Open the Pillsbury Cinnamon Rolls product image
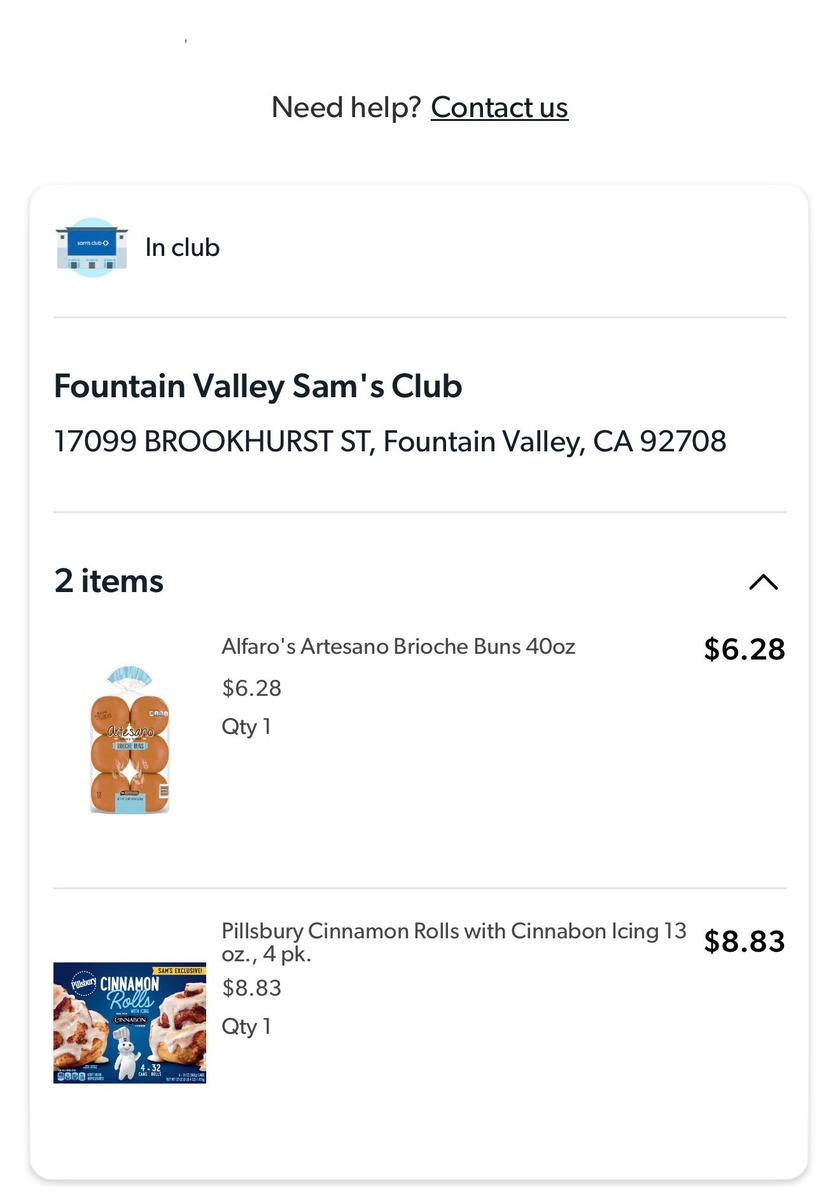840x1200 pixels. [x=129, y=1023]
